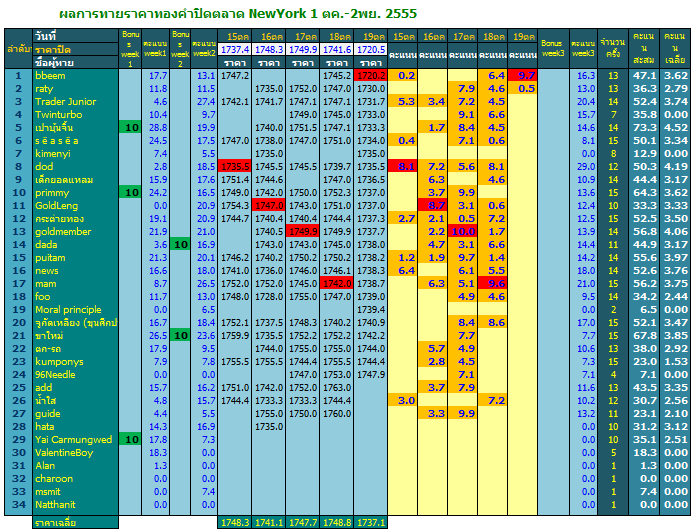Select green bonus cell 10 for dada
The width and height of the screenshot is (696, 532).
click(x=180, y=244)
